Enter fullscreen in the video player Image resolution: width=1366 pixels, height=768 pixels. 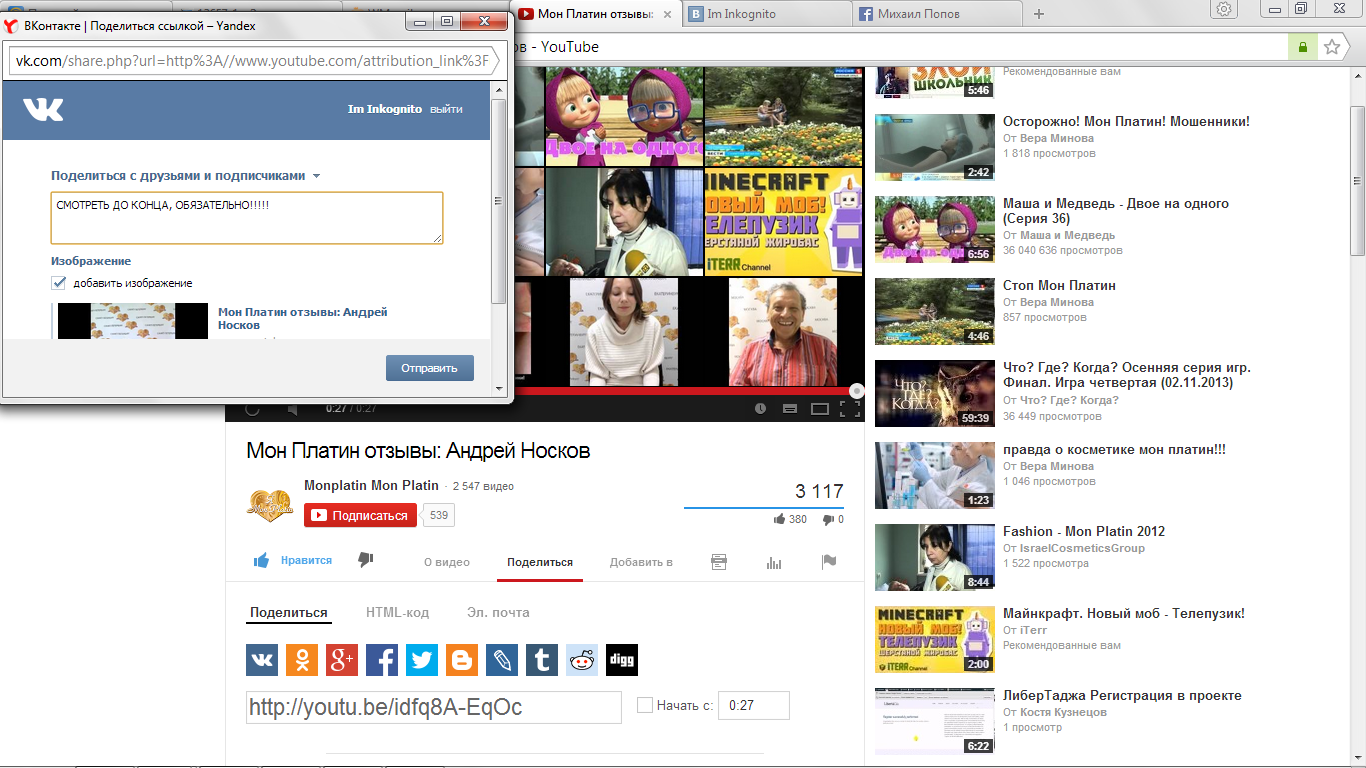click(x=850, y=409)
